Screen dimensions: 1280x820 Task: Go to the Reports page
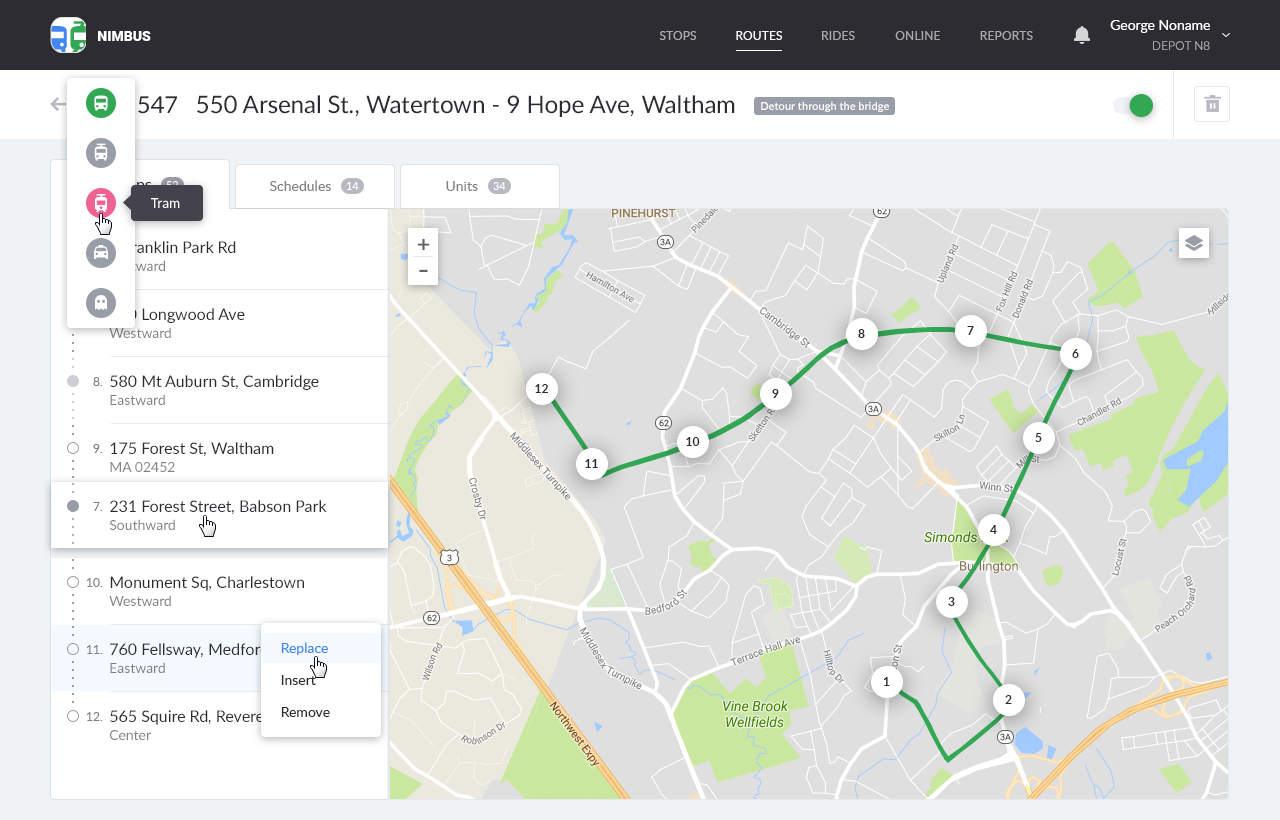(1006, 36)
